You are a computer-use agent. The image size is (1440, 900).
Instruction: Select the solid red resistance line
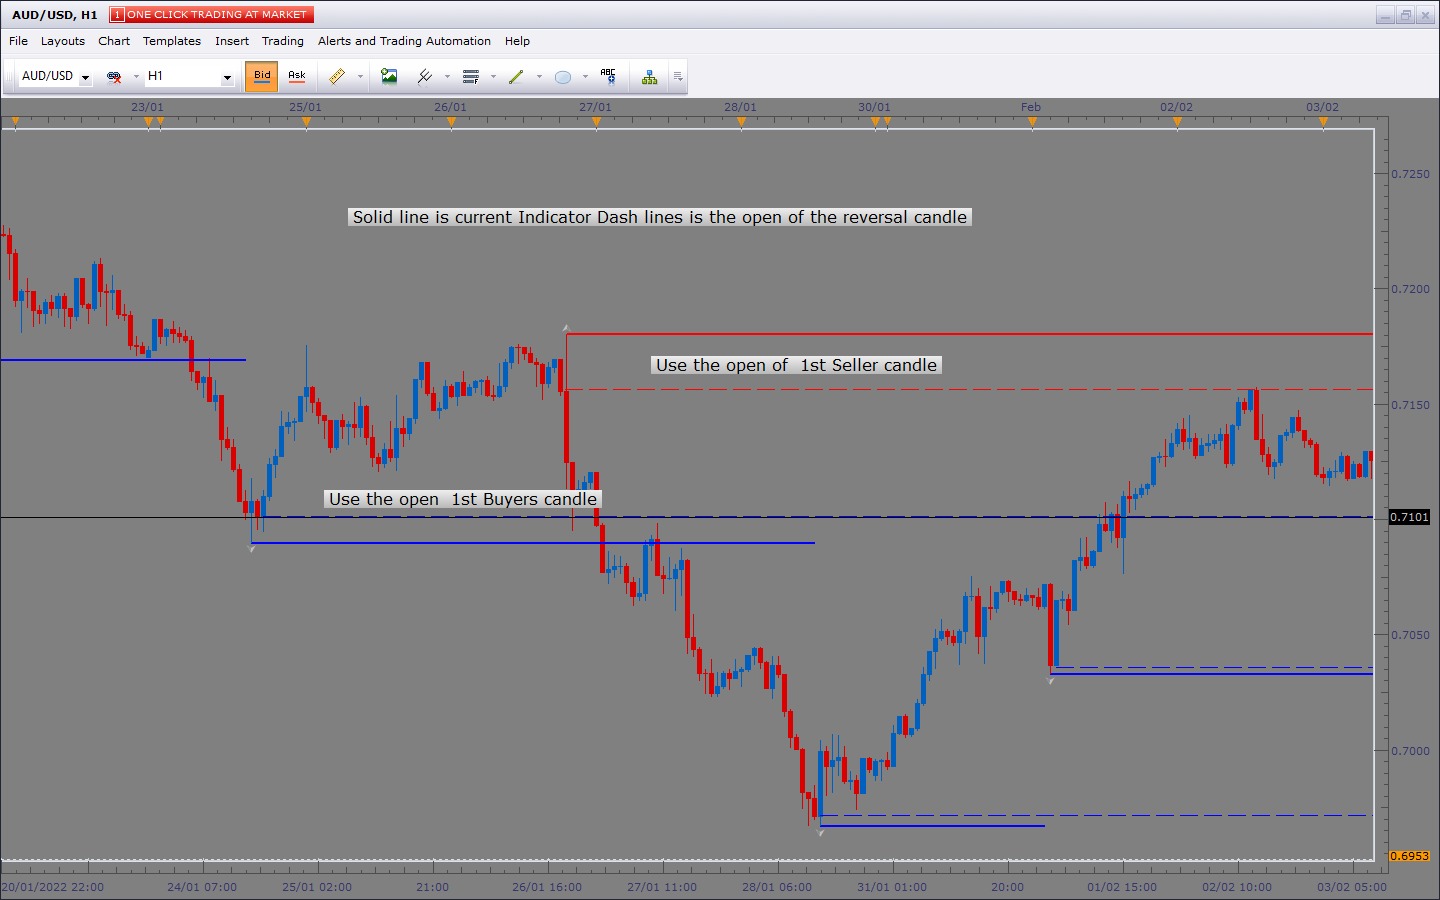(969, 334)
